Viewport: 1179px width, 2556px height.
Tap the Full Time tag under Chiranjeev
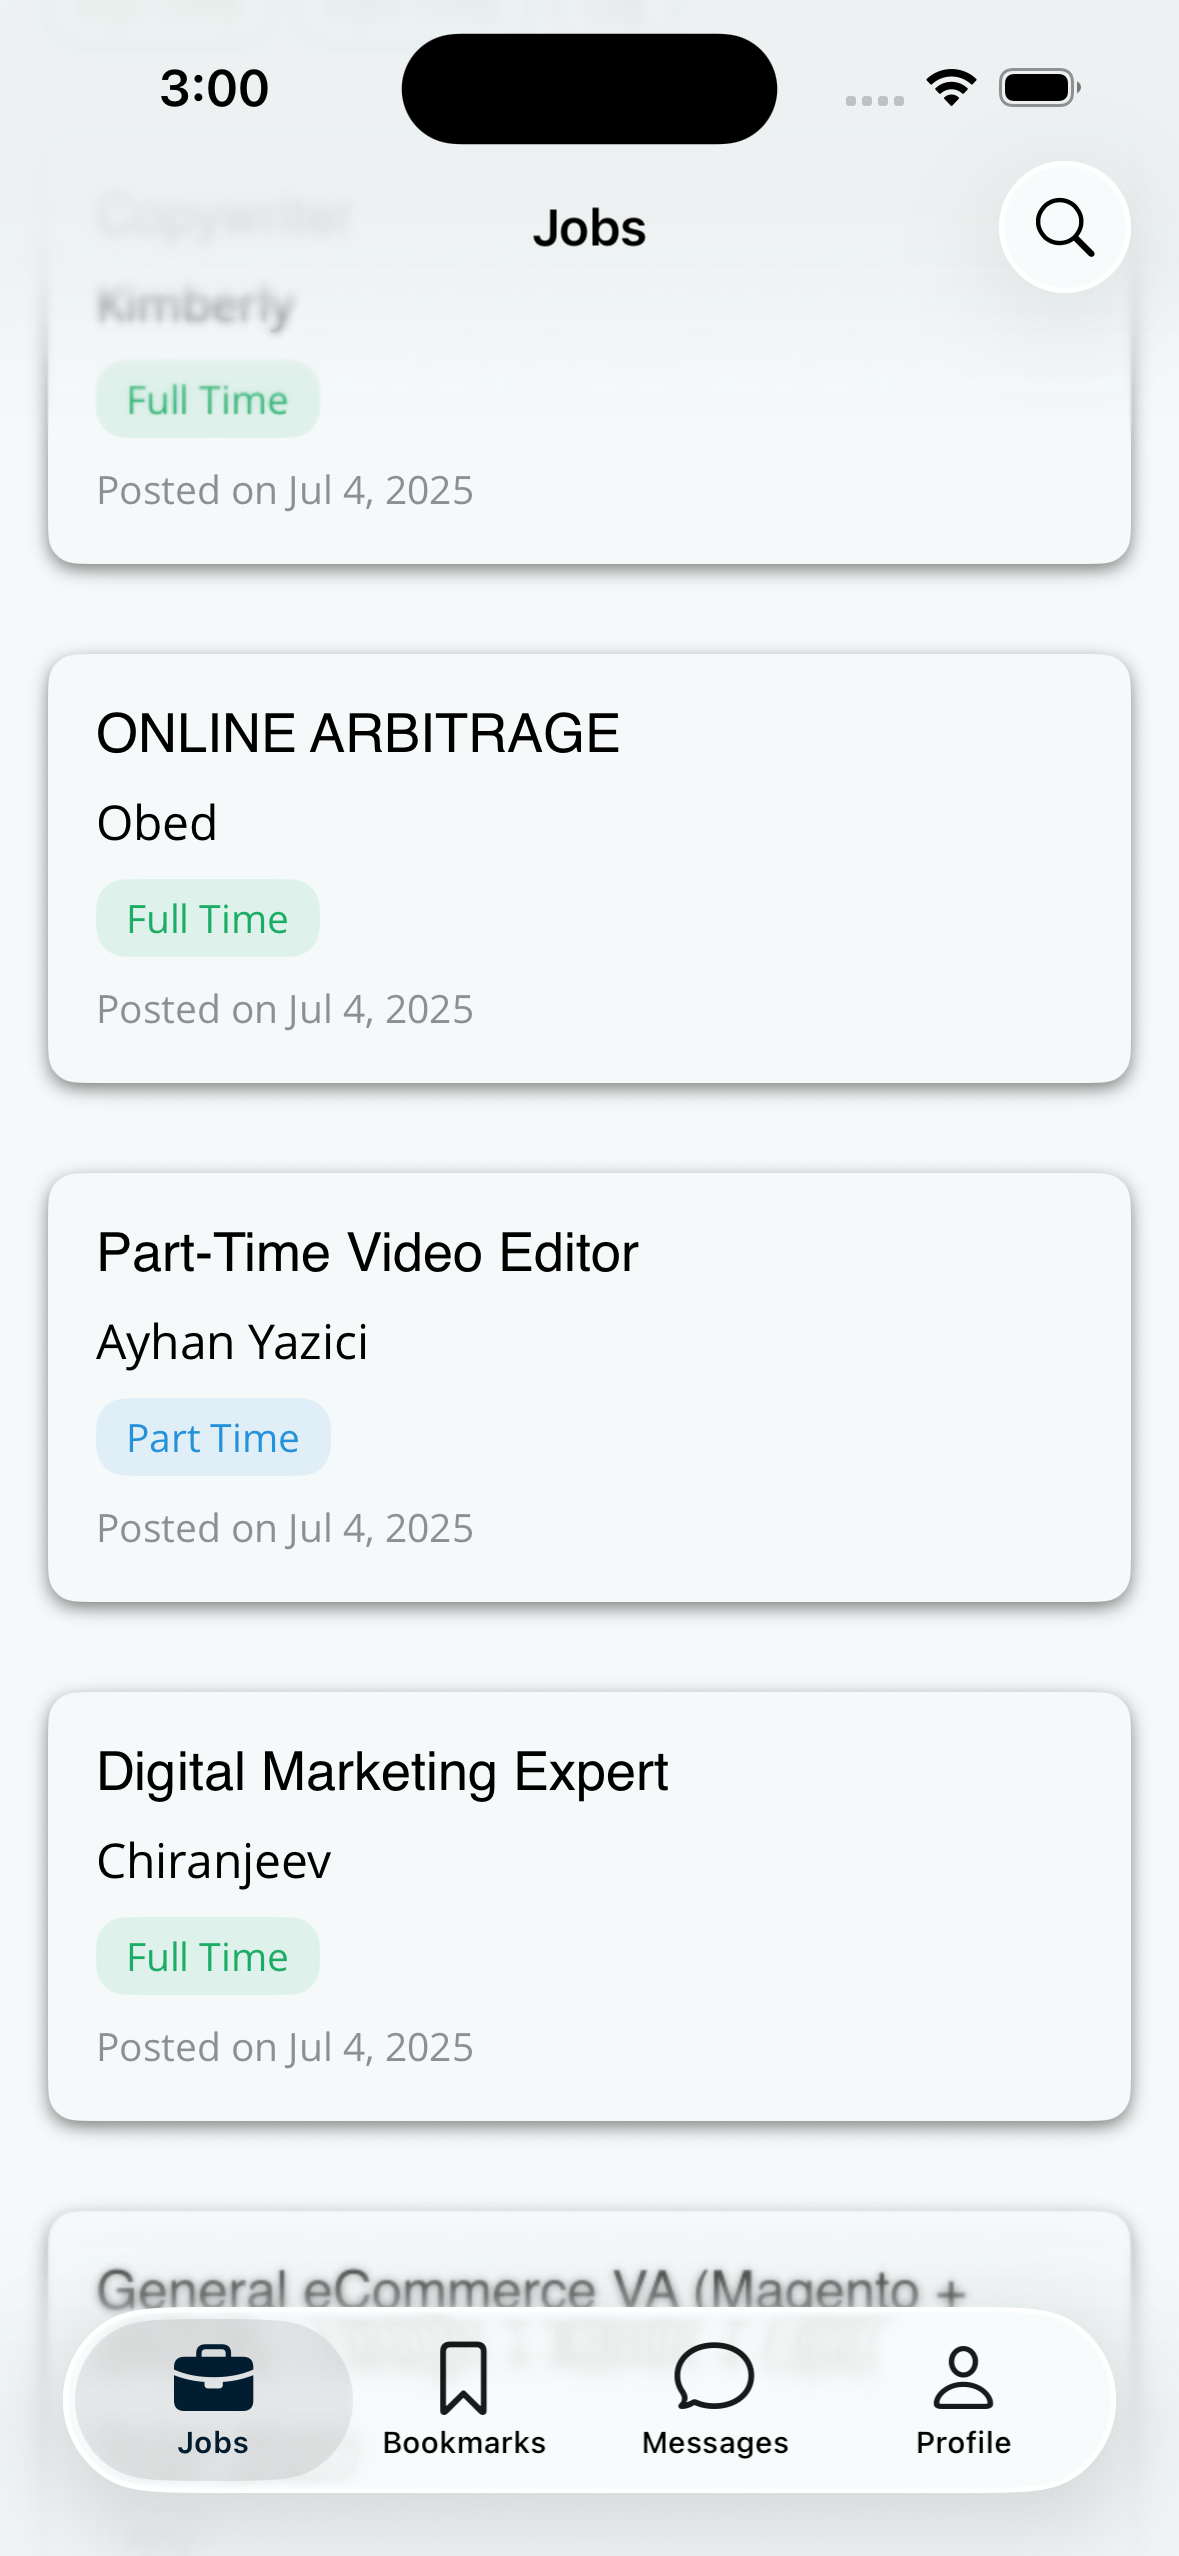point(208,1956)
